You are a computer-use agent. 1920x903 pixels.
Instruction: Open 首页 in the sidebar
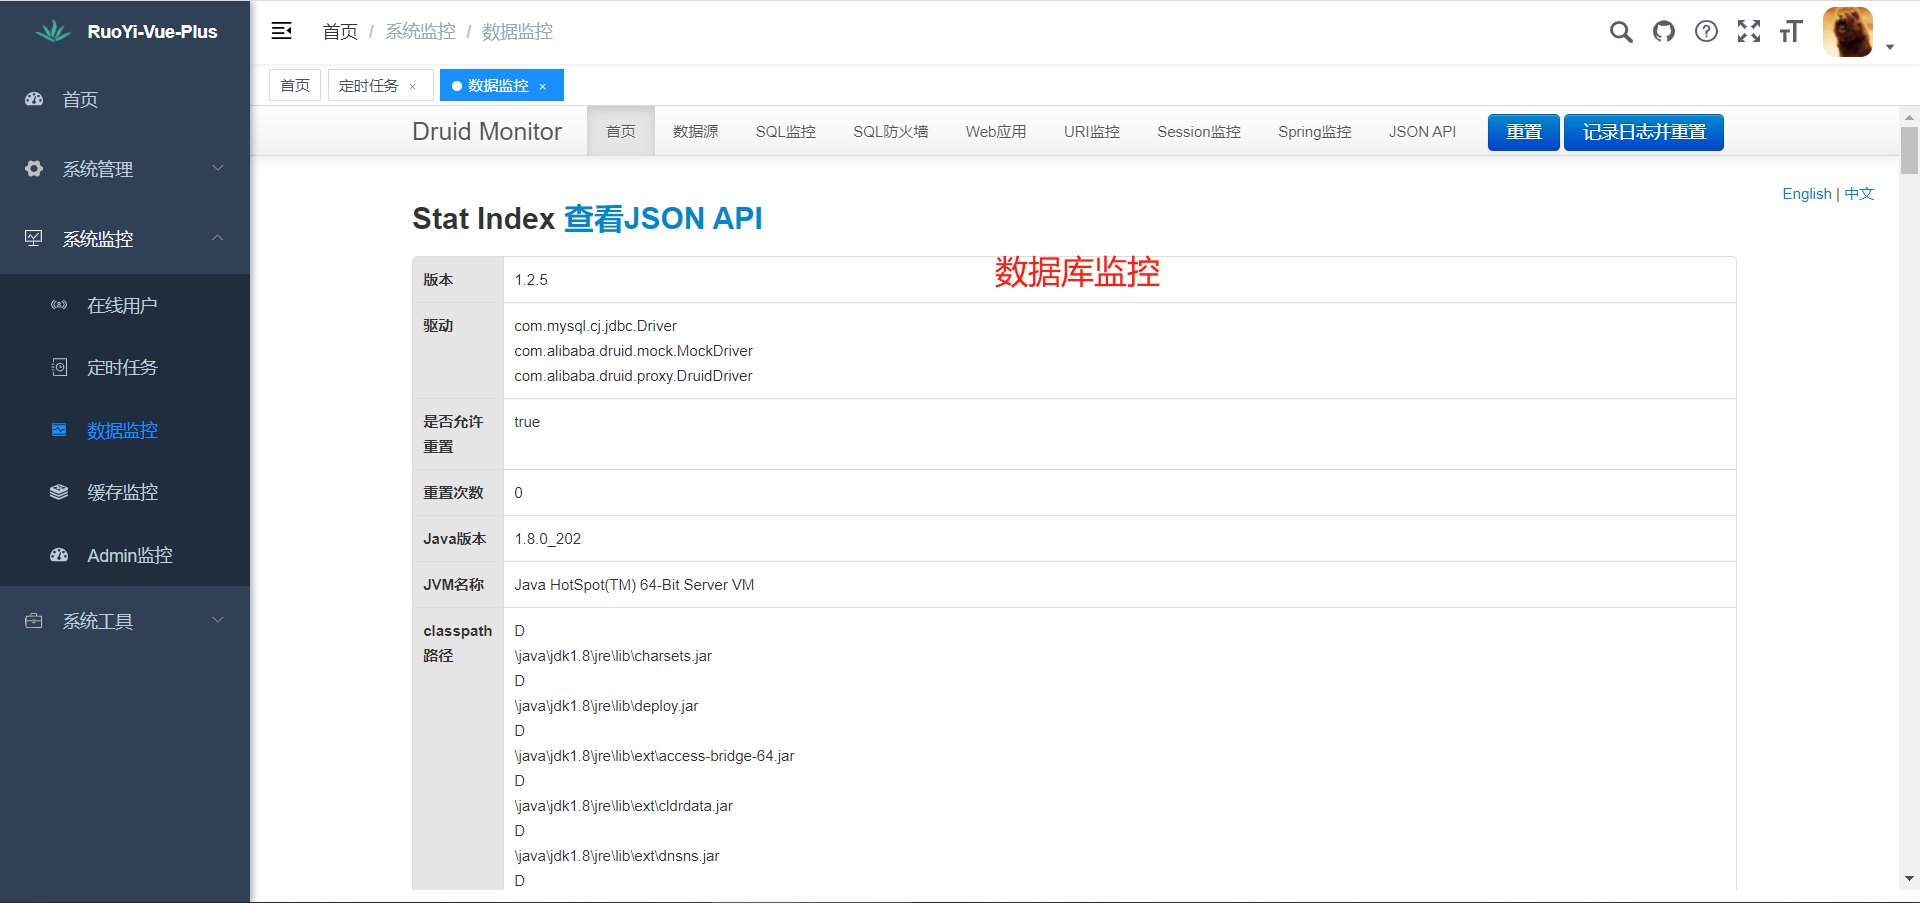[x=125, y=99]
